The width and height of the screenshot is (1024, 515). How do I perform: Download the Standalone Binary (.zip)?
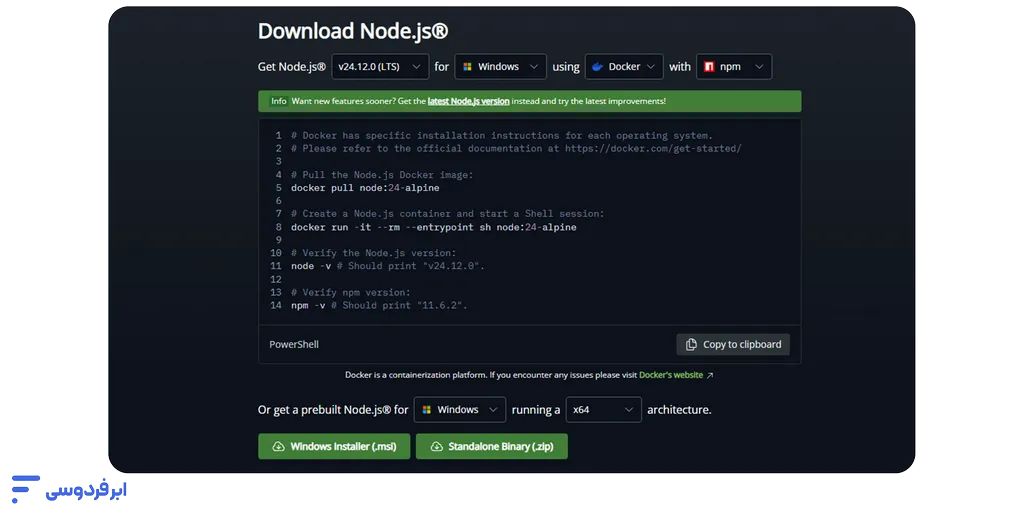492,446
